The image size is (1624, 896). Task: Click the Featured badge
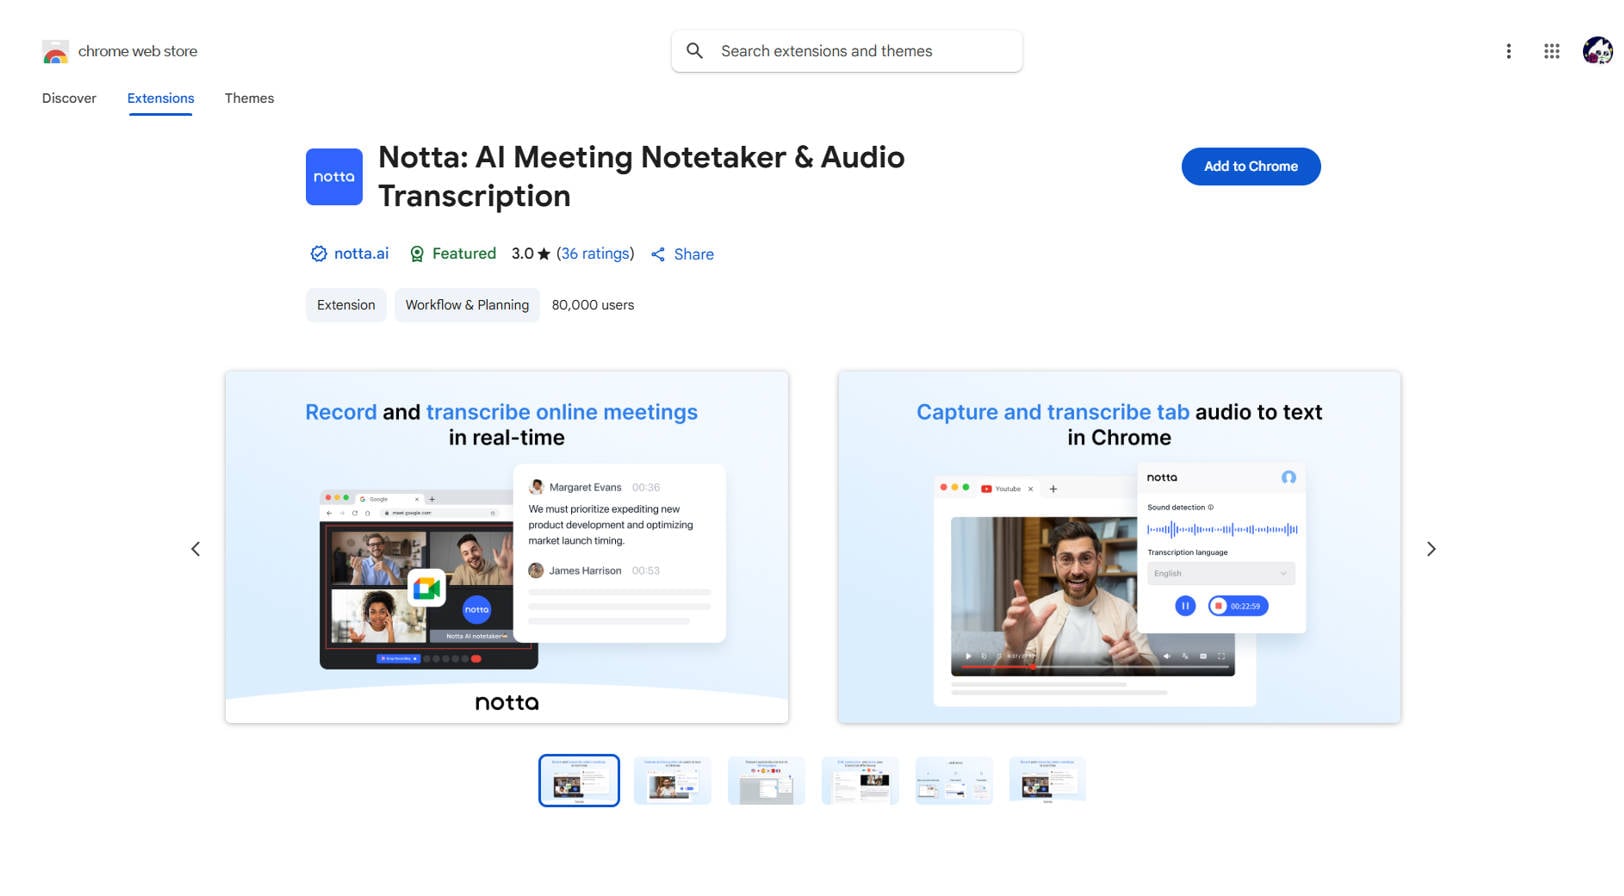click(453, 254)
